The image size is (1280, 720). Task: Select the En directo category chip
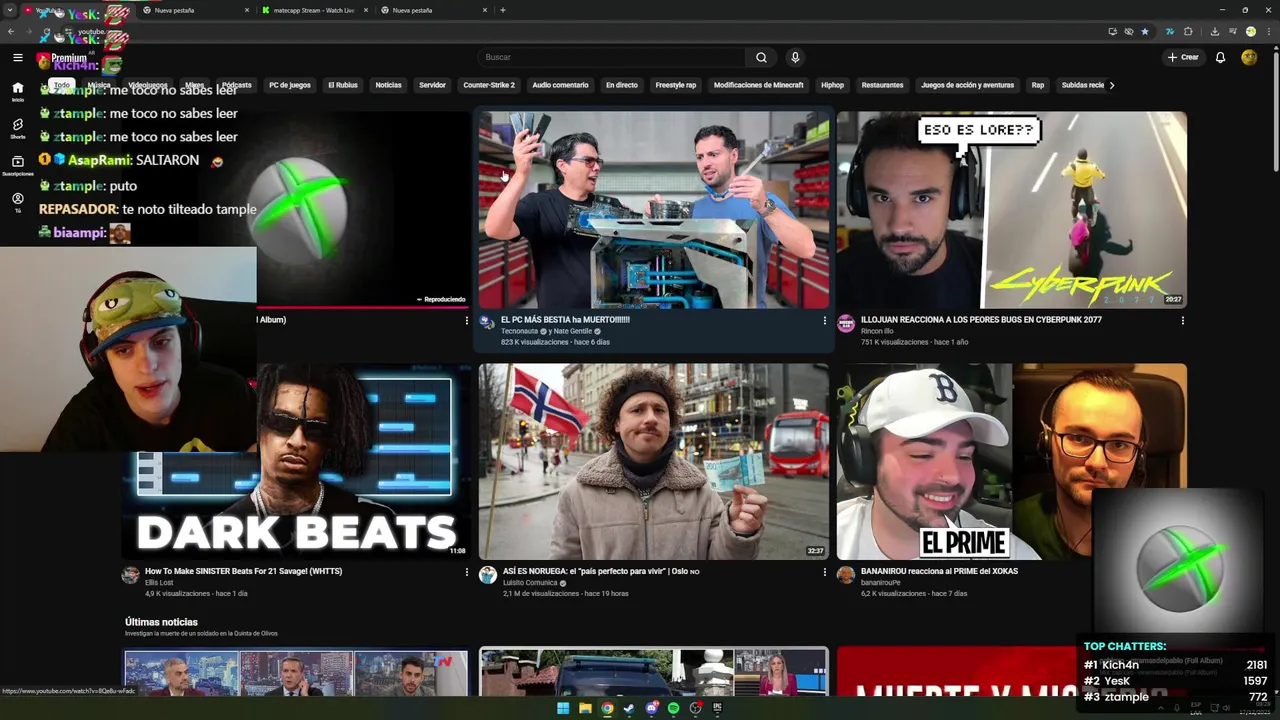(621, 85)
